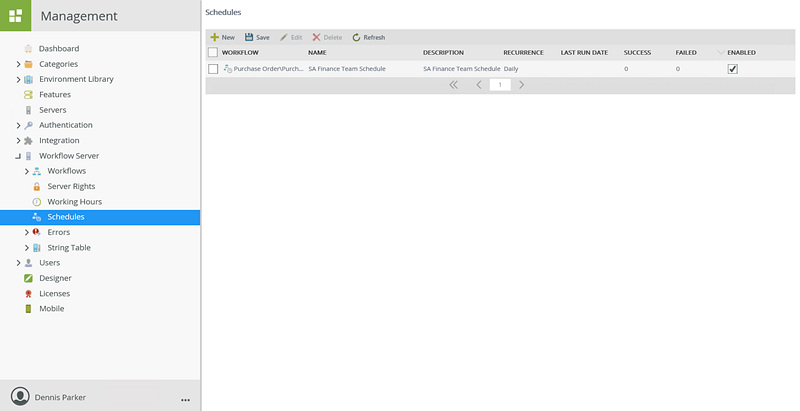Click the Features icon in sidebar
This screenshot has height=411, width=800.
click(x=29, y=94)
